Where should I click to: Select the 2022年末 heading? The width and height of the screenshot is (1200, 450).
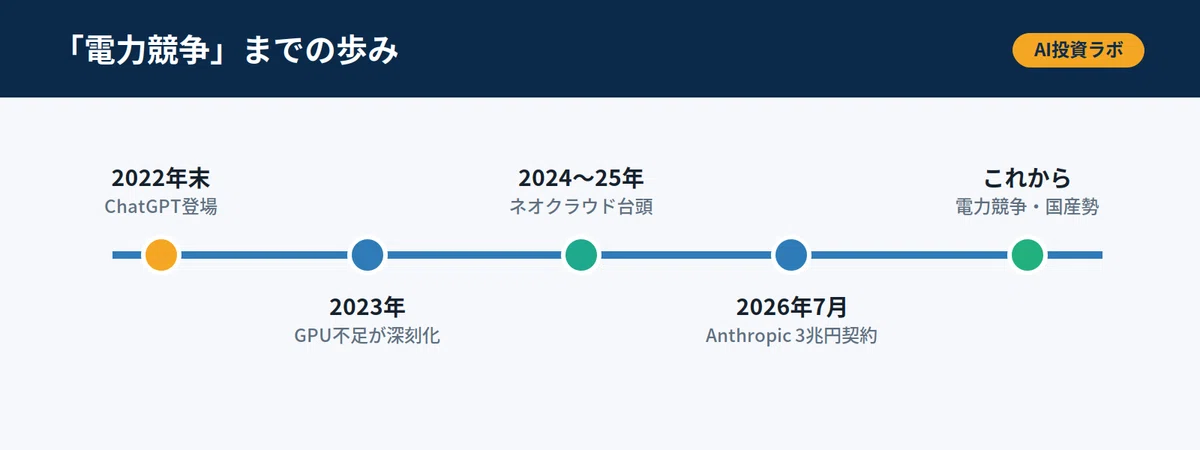coord(161,179)
